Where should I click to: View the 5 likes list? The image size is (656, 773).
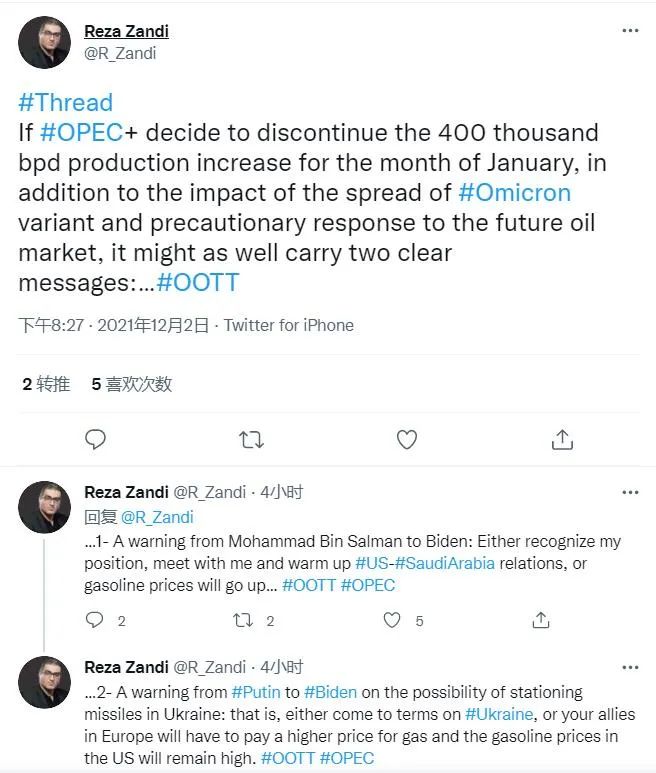(x=131, y=384)
